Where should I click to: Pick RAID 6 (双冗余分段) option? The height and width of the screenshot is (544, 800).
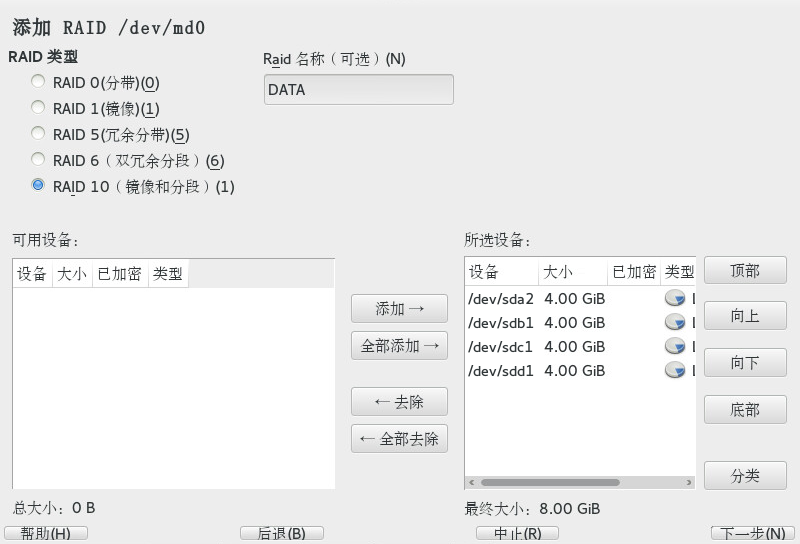[x=38, y=160]
